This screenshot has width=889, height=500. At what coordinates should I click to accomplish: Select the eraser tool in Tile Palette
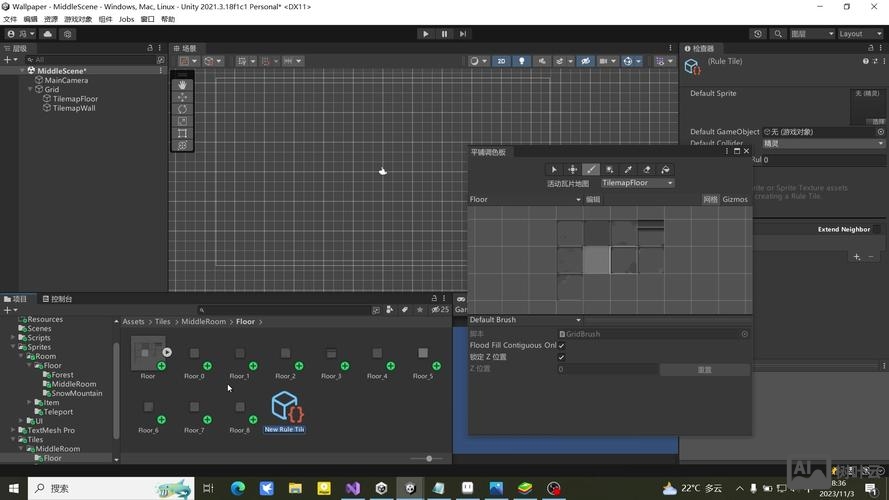[x=647, y=170]
